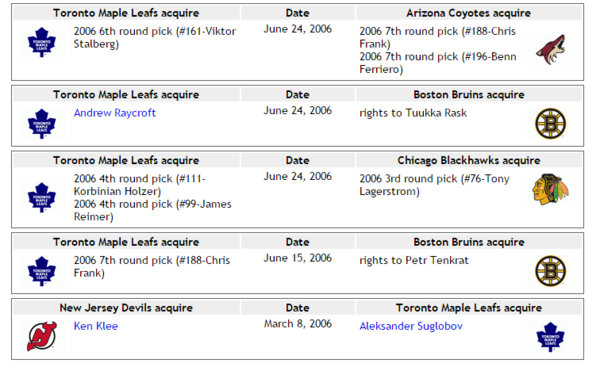Click Boston Bruins logo in Tenkrat trade
600x367 pixels.
(x=550, y=271)
